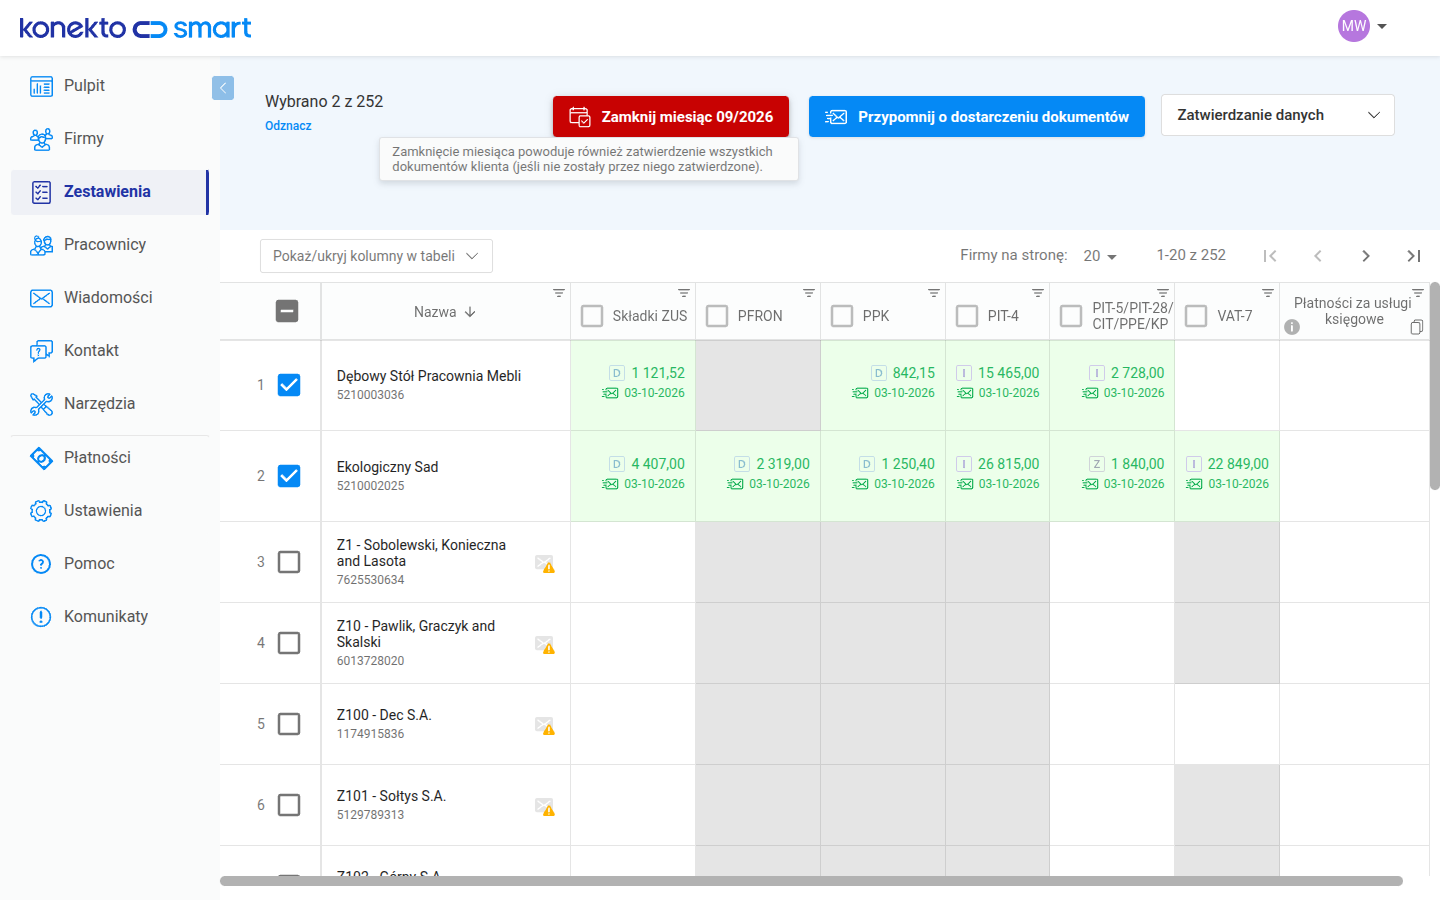
Task: Open the filter icon above Składki ZUS
Action: pos(684,293)
